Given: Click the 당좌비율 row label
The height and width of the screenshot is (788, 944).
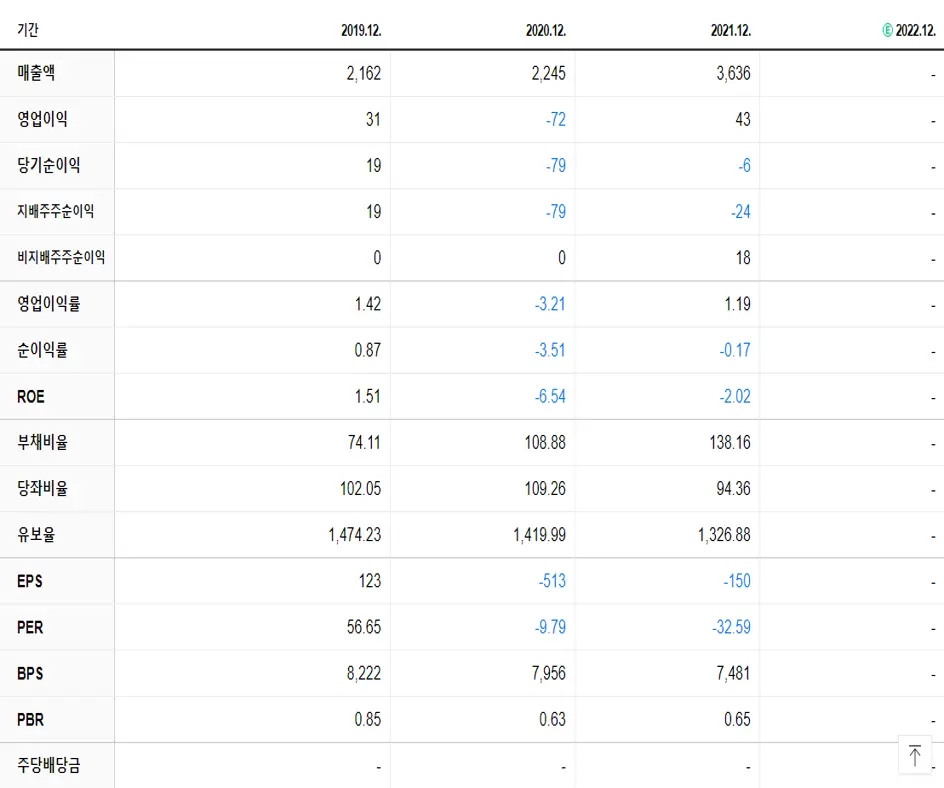Looking at the screenshot, I should [42, 488].
